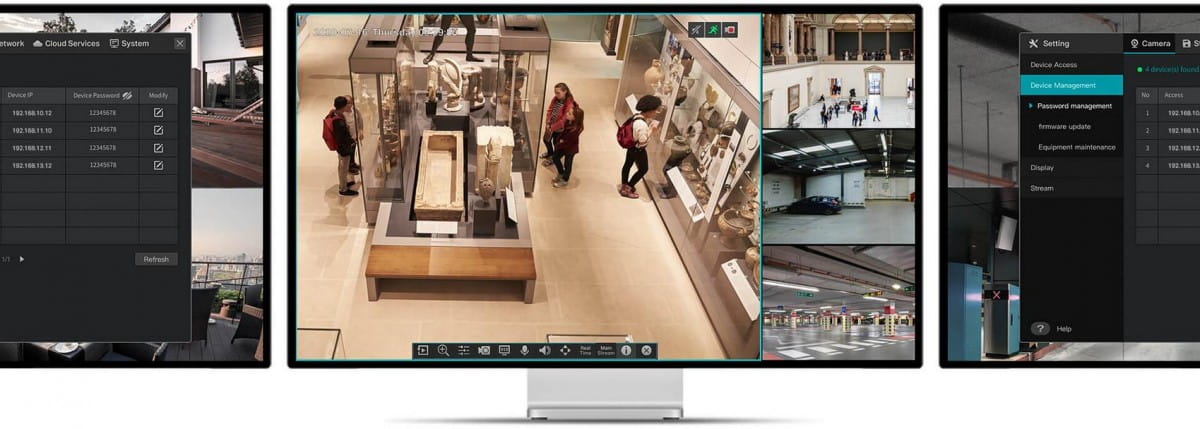Image resolution: width=1200 pixels, height=429 pixels.
Task: Go to next page arrow in device list
Action: tap(22, 259)
